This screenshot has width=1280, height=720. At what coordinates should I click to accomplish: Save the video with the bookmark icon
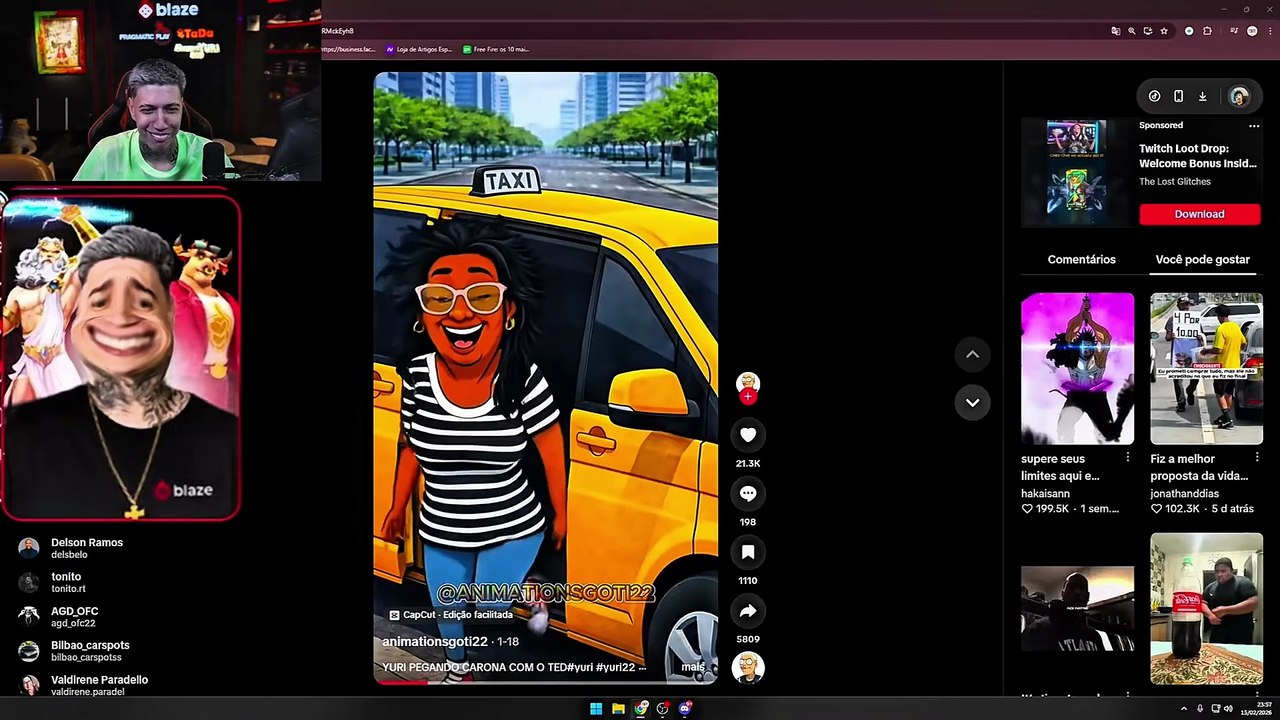748,551
